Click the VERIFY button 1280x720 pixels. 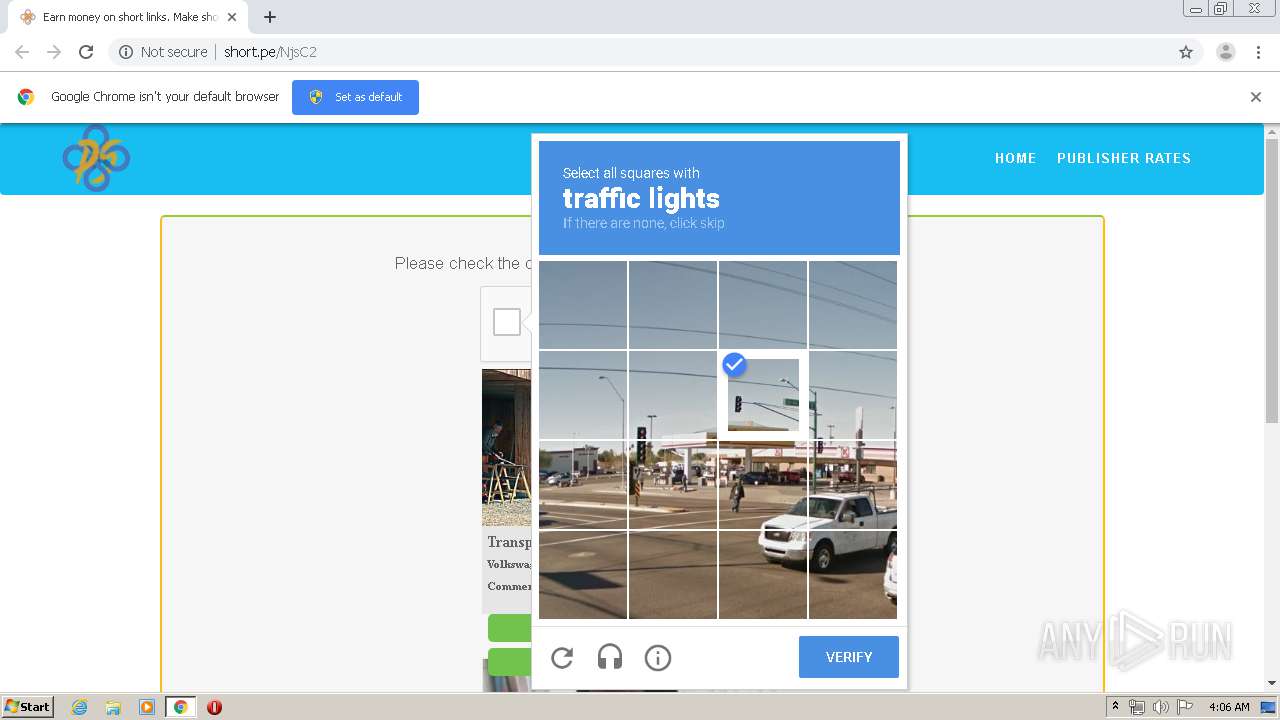[849, 657]
